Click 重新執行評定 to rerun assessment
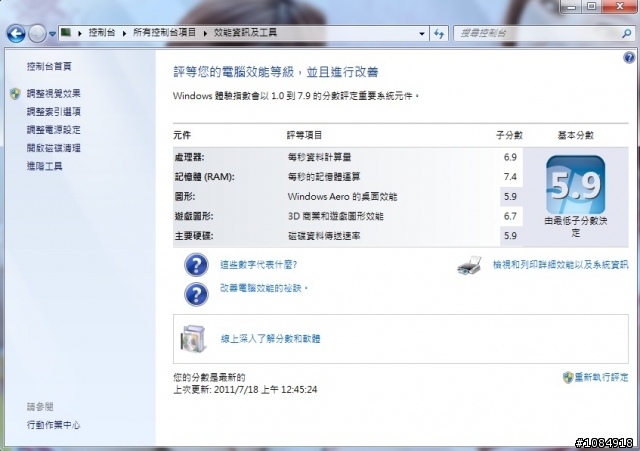640x451 pixels. [x=601, y=378]
